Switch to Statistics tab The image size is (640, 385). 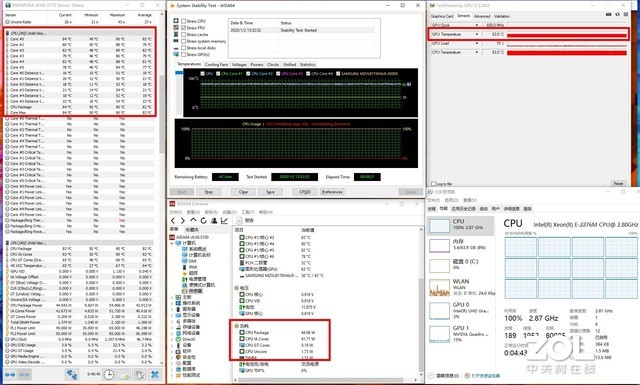coord(307,65)
